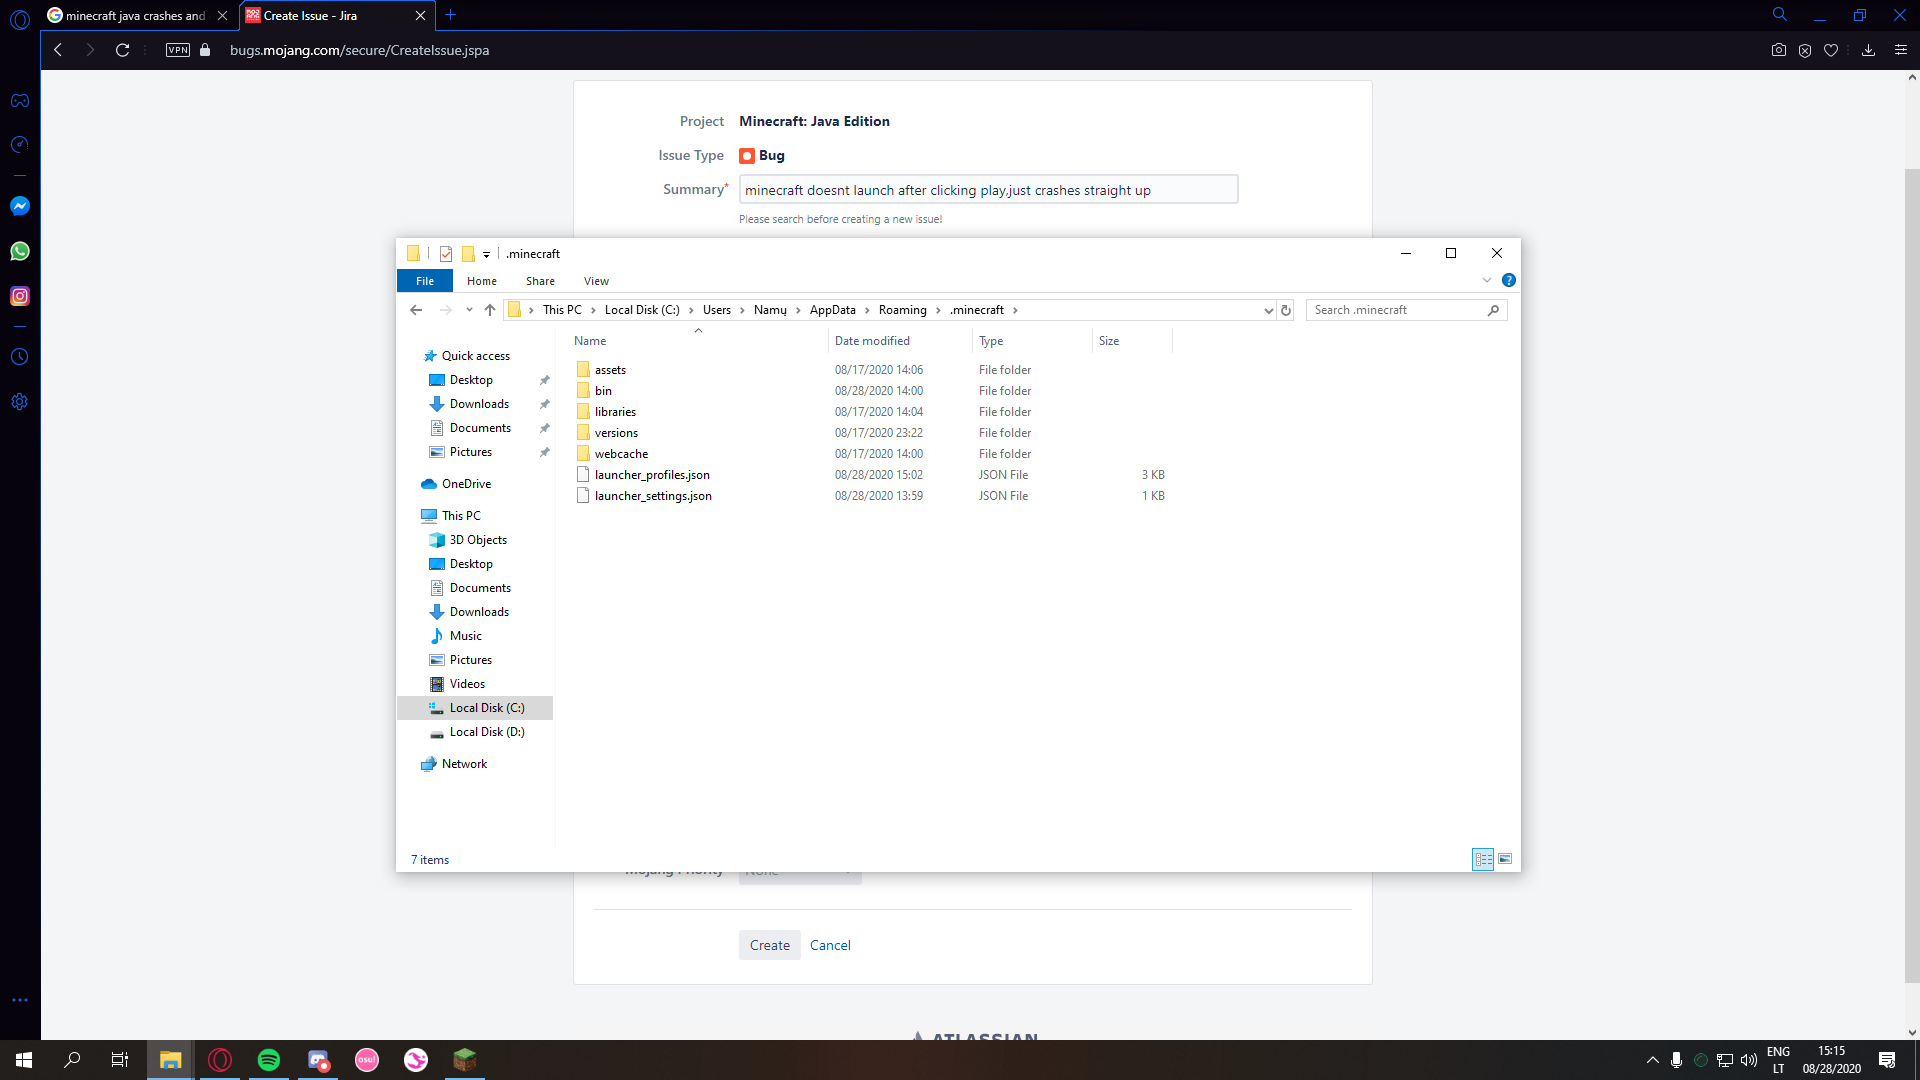Go up one folder level in Explorer

(490, 310)
